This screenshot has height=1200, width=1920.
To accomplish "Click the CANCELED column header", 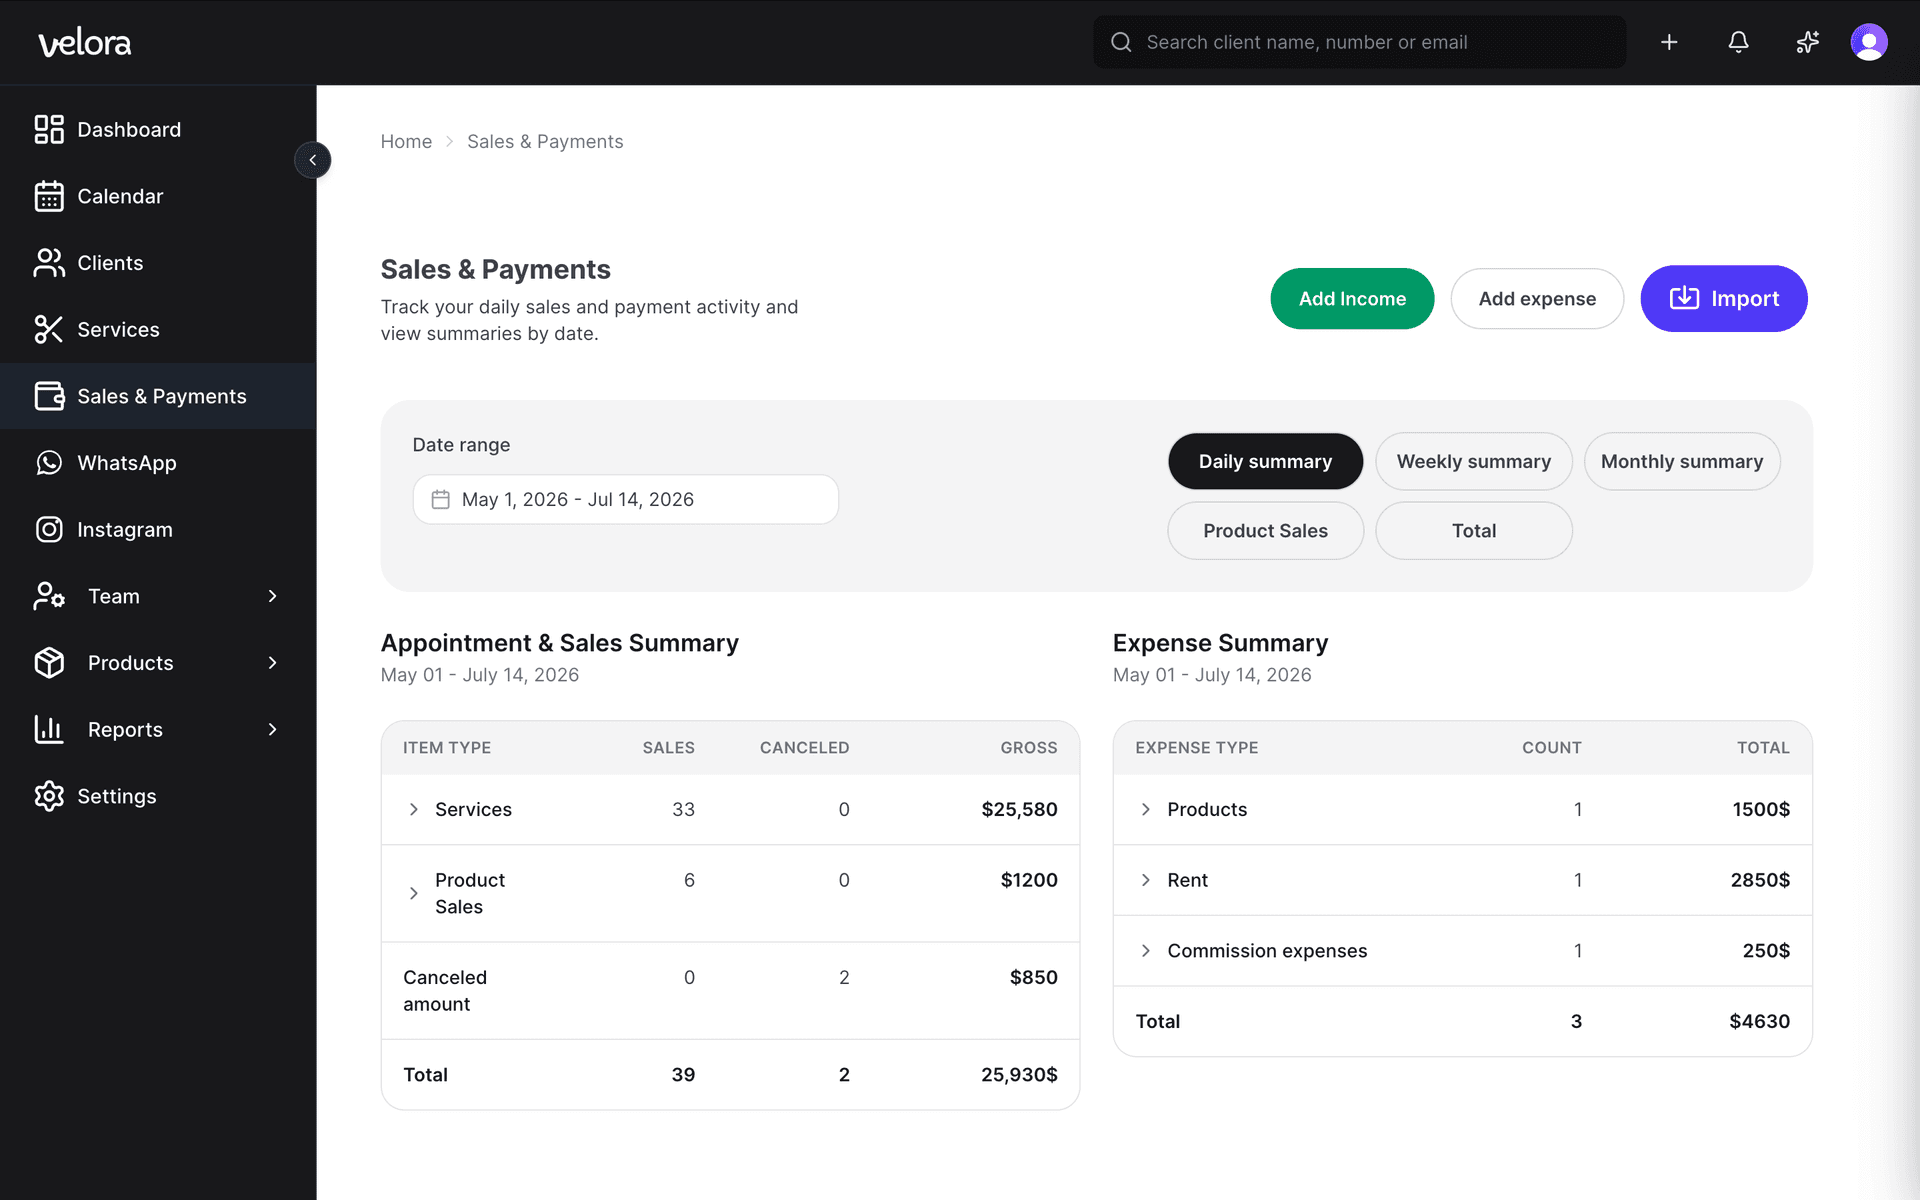I will pyautogui.click(x=804, y=747).
